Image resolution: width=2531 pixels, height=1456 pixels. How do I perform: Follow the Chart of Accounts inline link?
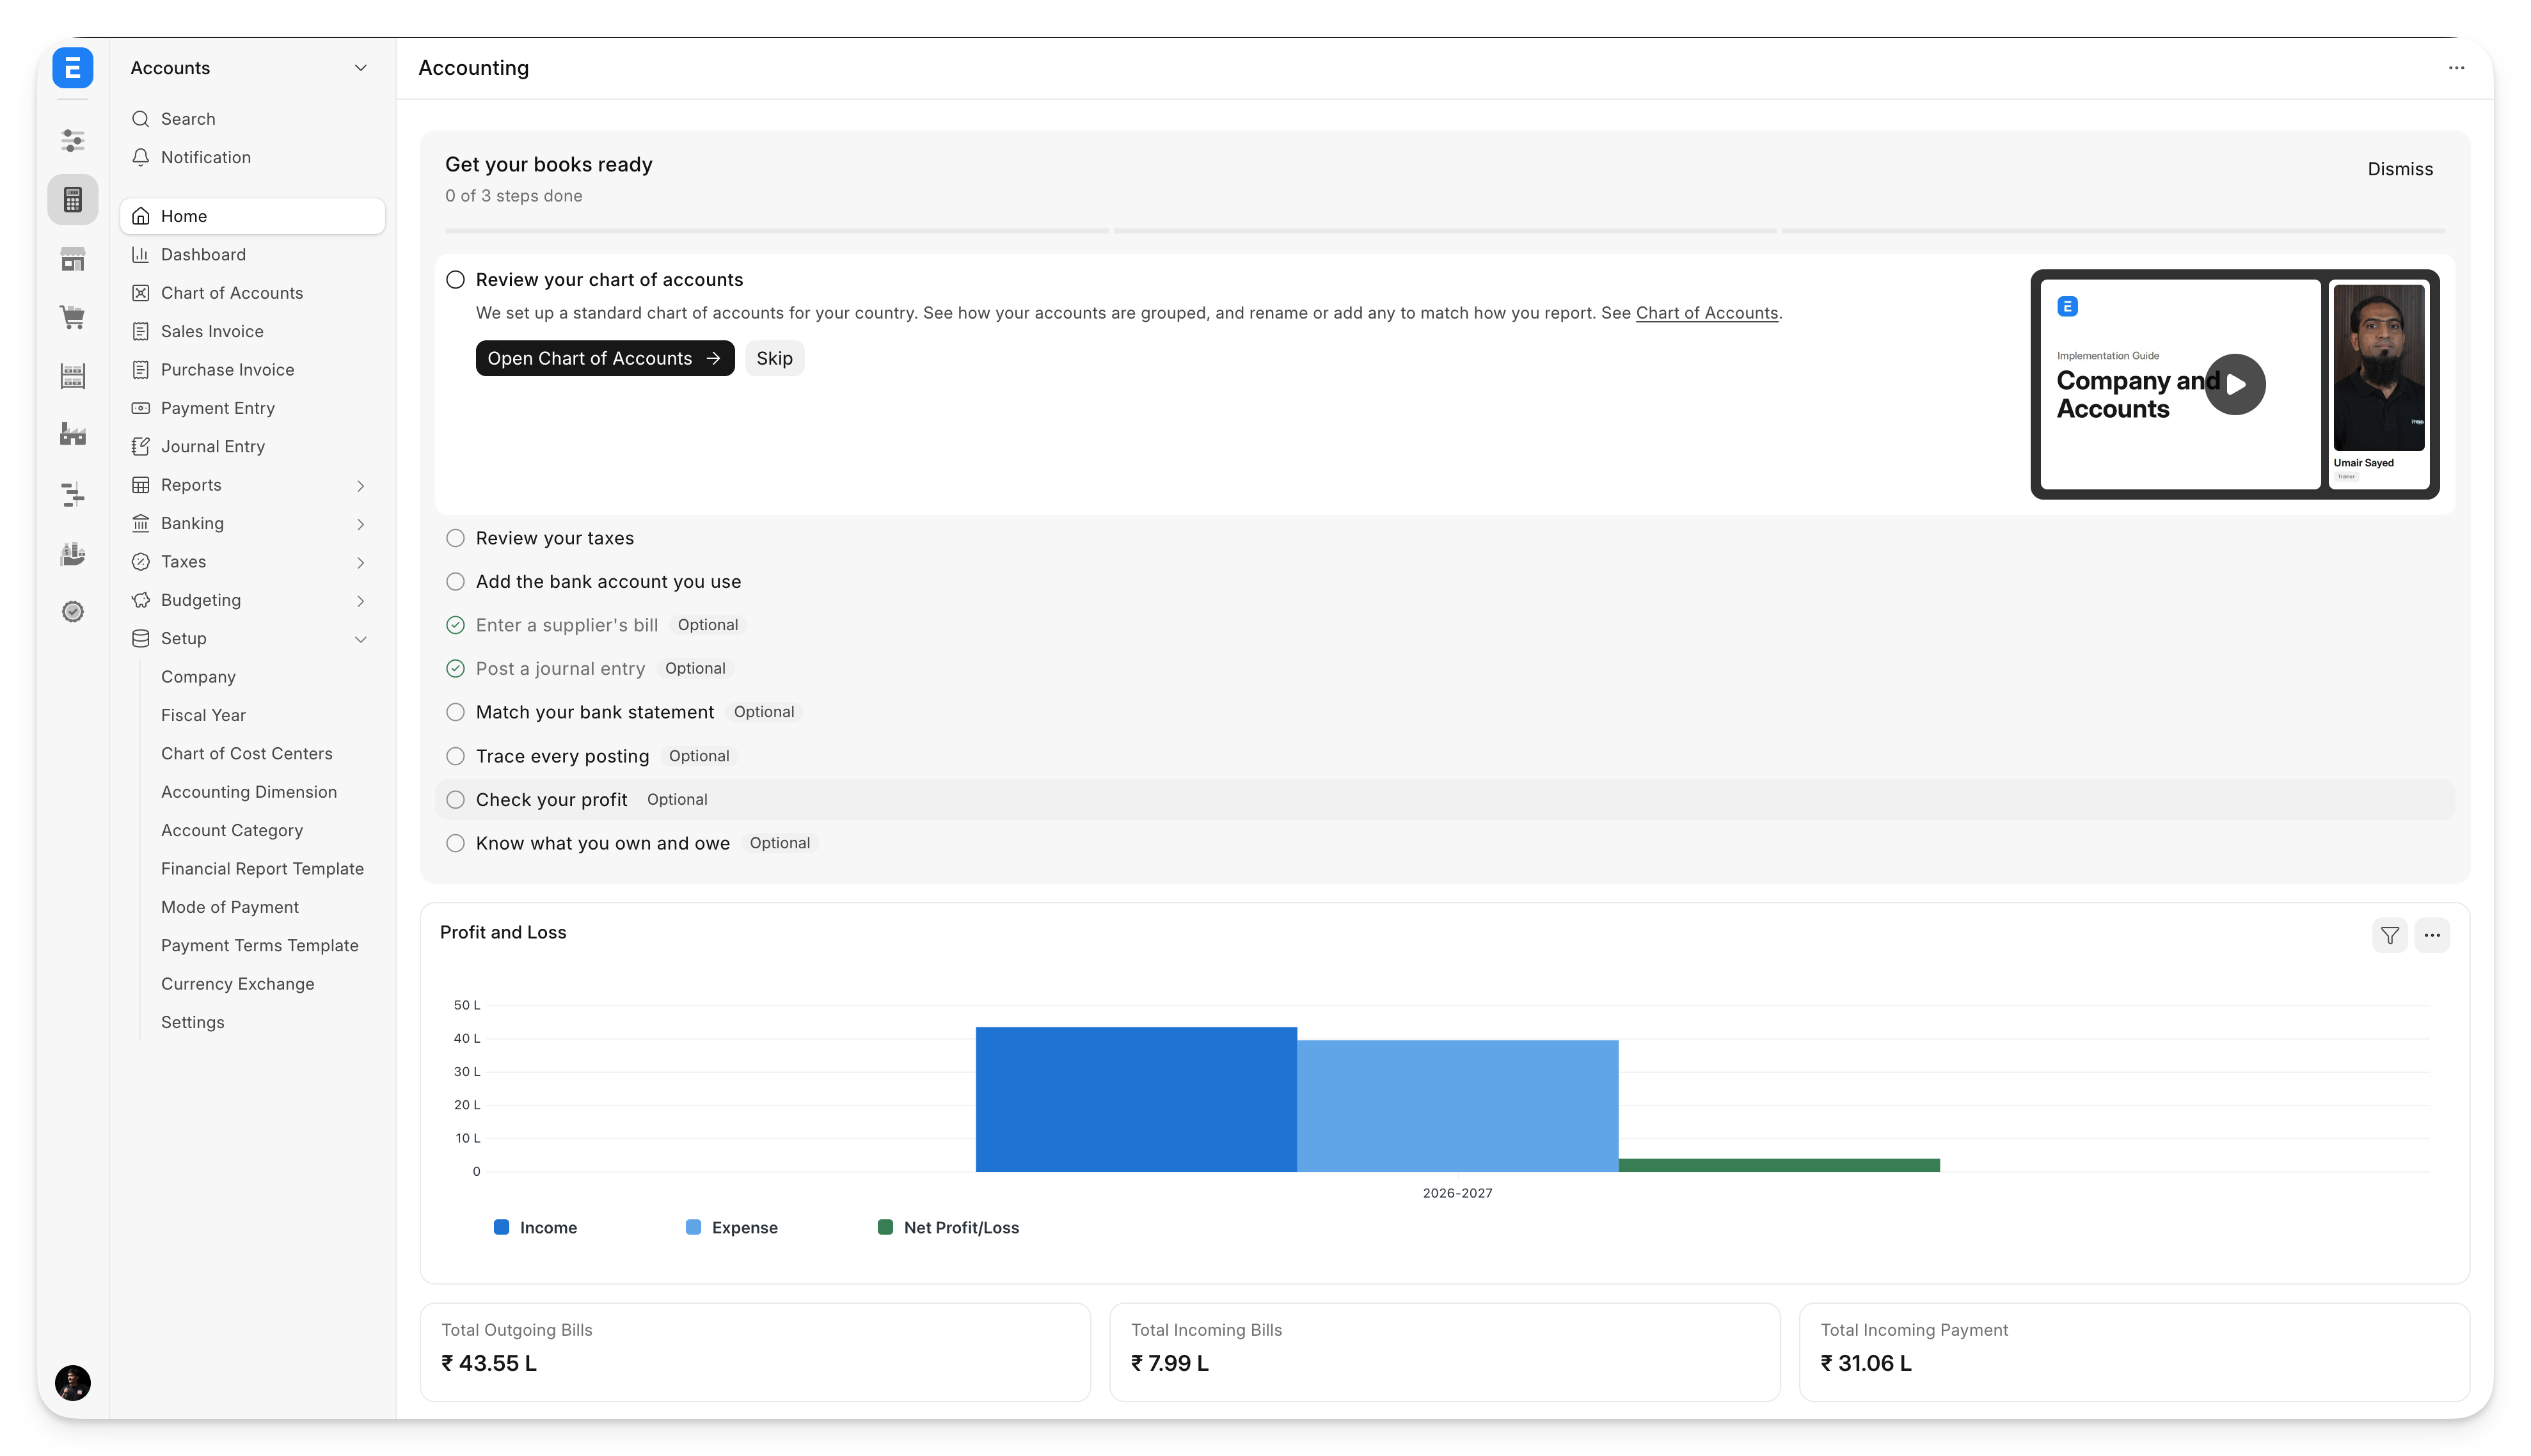(1706, 313)
